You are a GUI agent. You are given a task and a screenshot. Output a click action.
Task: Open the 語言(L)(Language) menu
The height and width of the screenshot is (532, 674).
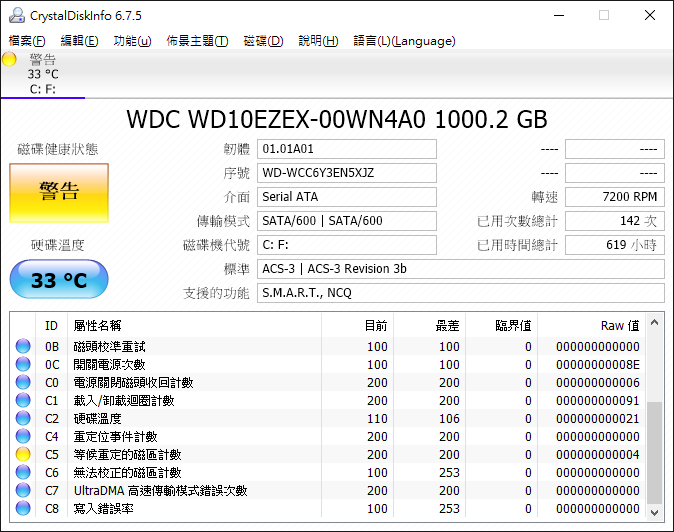pos(404,41)
